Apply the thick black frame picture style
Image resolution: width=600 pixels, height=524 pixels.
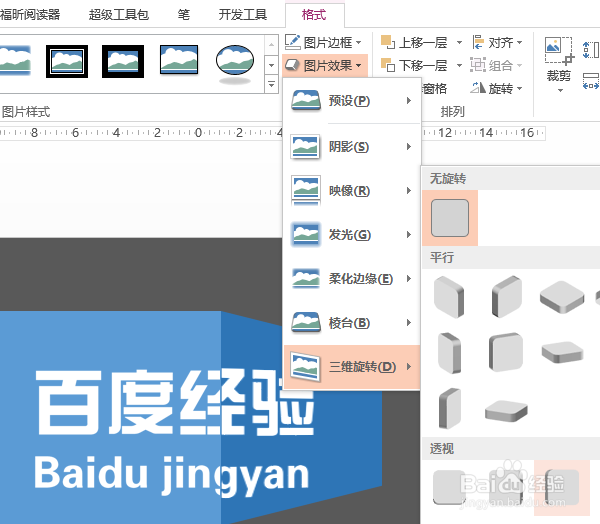(x=123, y=61)
